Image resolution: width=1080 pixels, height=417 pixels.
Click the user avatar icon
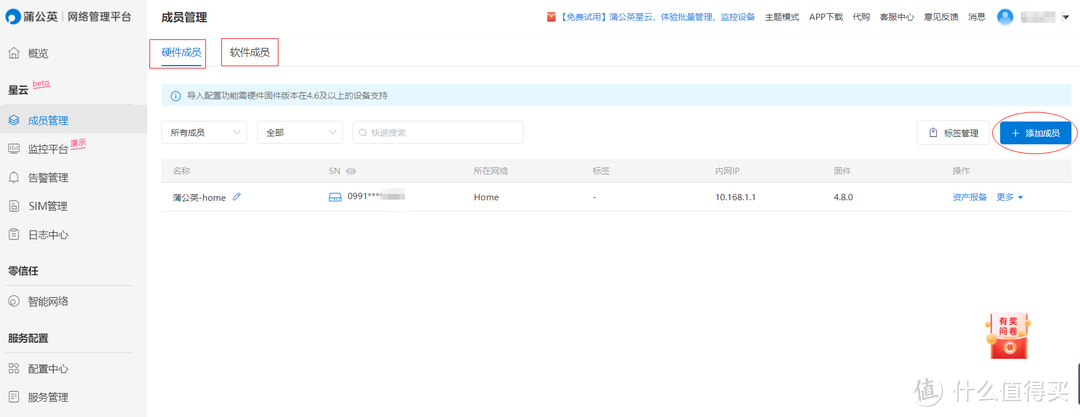click(1006, 17)
